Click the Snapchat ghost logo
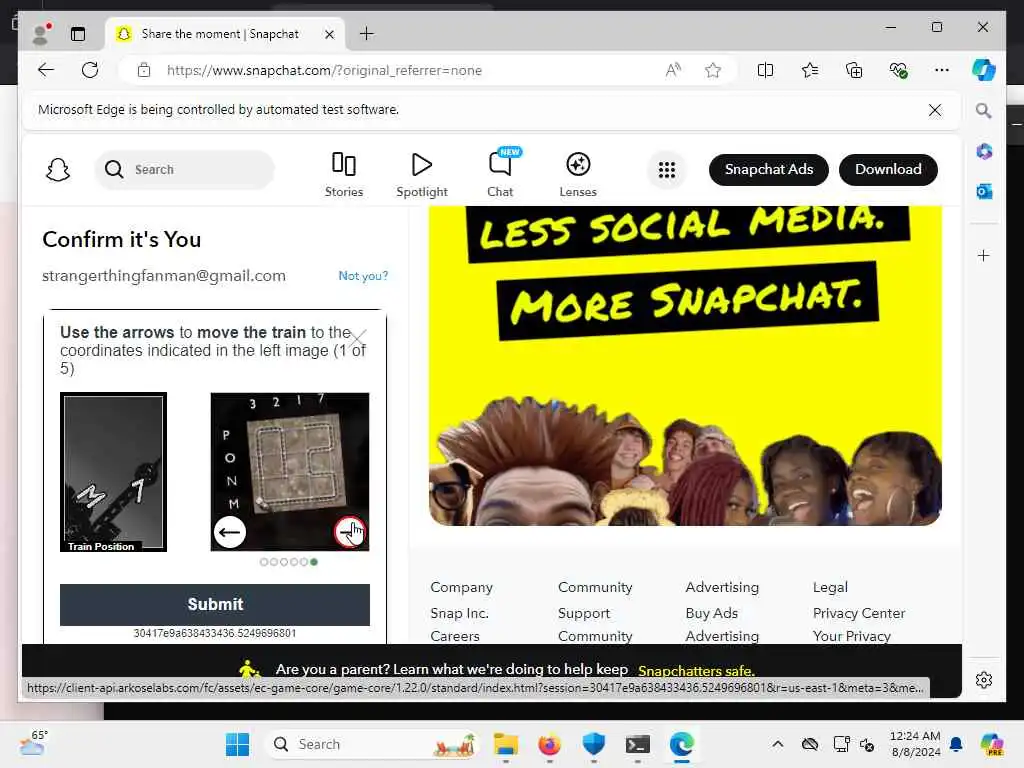The width and height of the screenshot is (1024, 768). point(57,170)
